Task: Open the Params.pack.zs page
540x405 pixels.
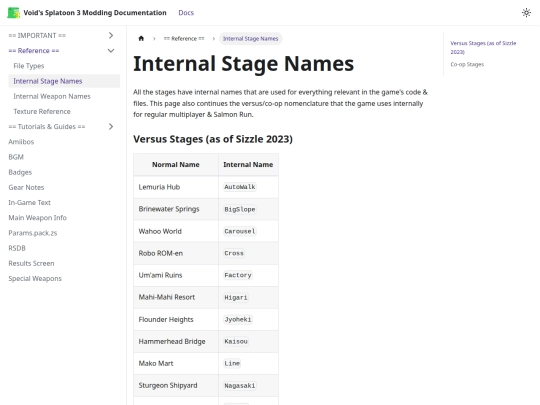Action: (33, 233)
